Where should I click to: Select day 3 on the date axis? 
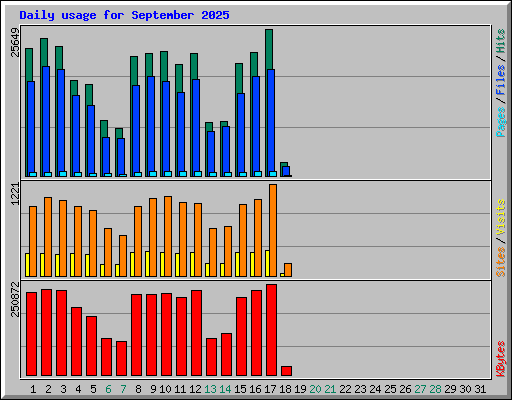[63, 389]
